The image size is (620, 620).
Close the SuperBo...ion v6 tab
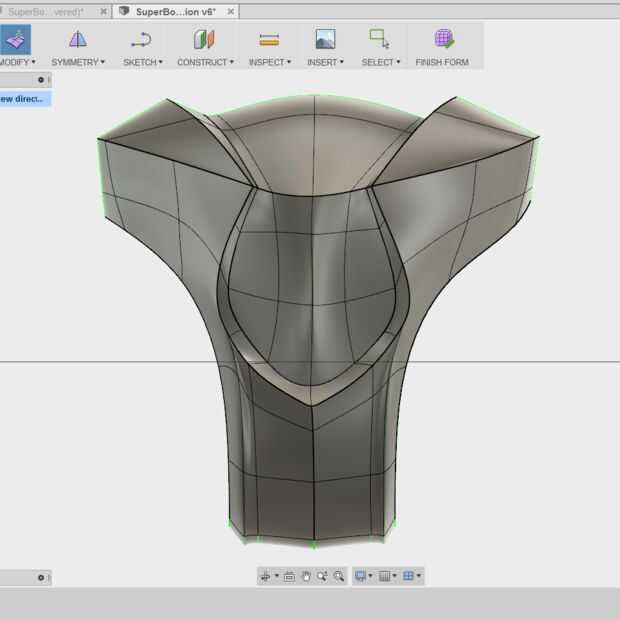[x=230, y=11]
